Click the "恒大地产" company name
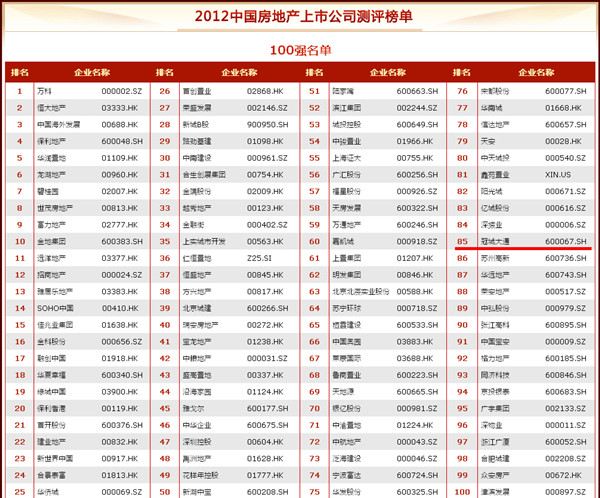Screen dimensions: 600x498 pos(51,108)
